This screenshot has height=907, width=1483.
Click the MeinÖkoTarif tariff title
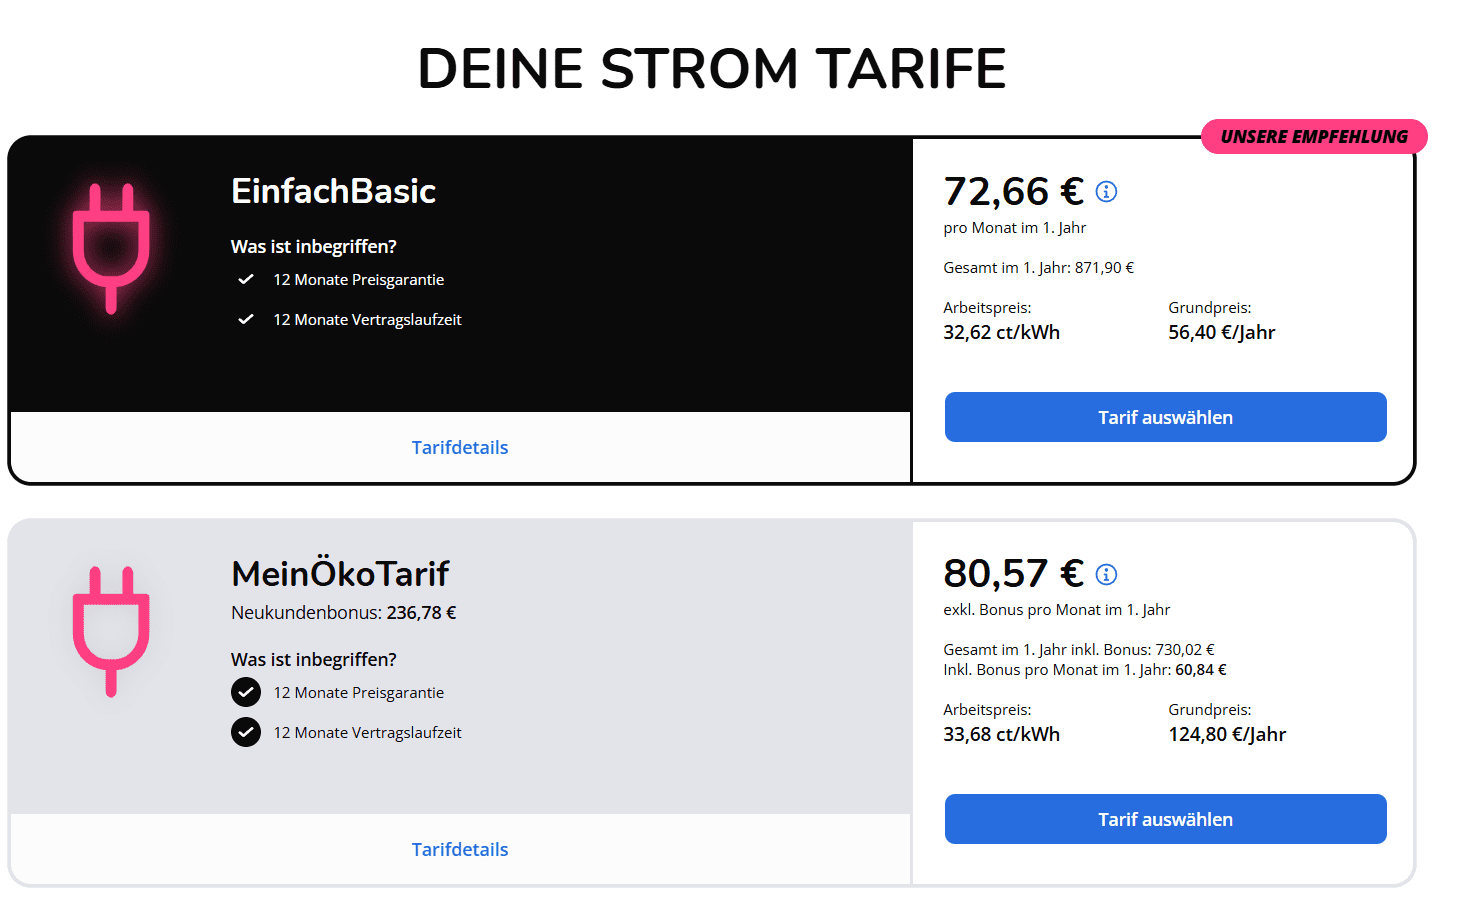340,573
